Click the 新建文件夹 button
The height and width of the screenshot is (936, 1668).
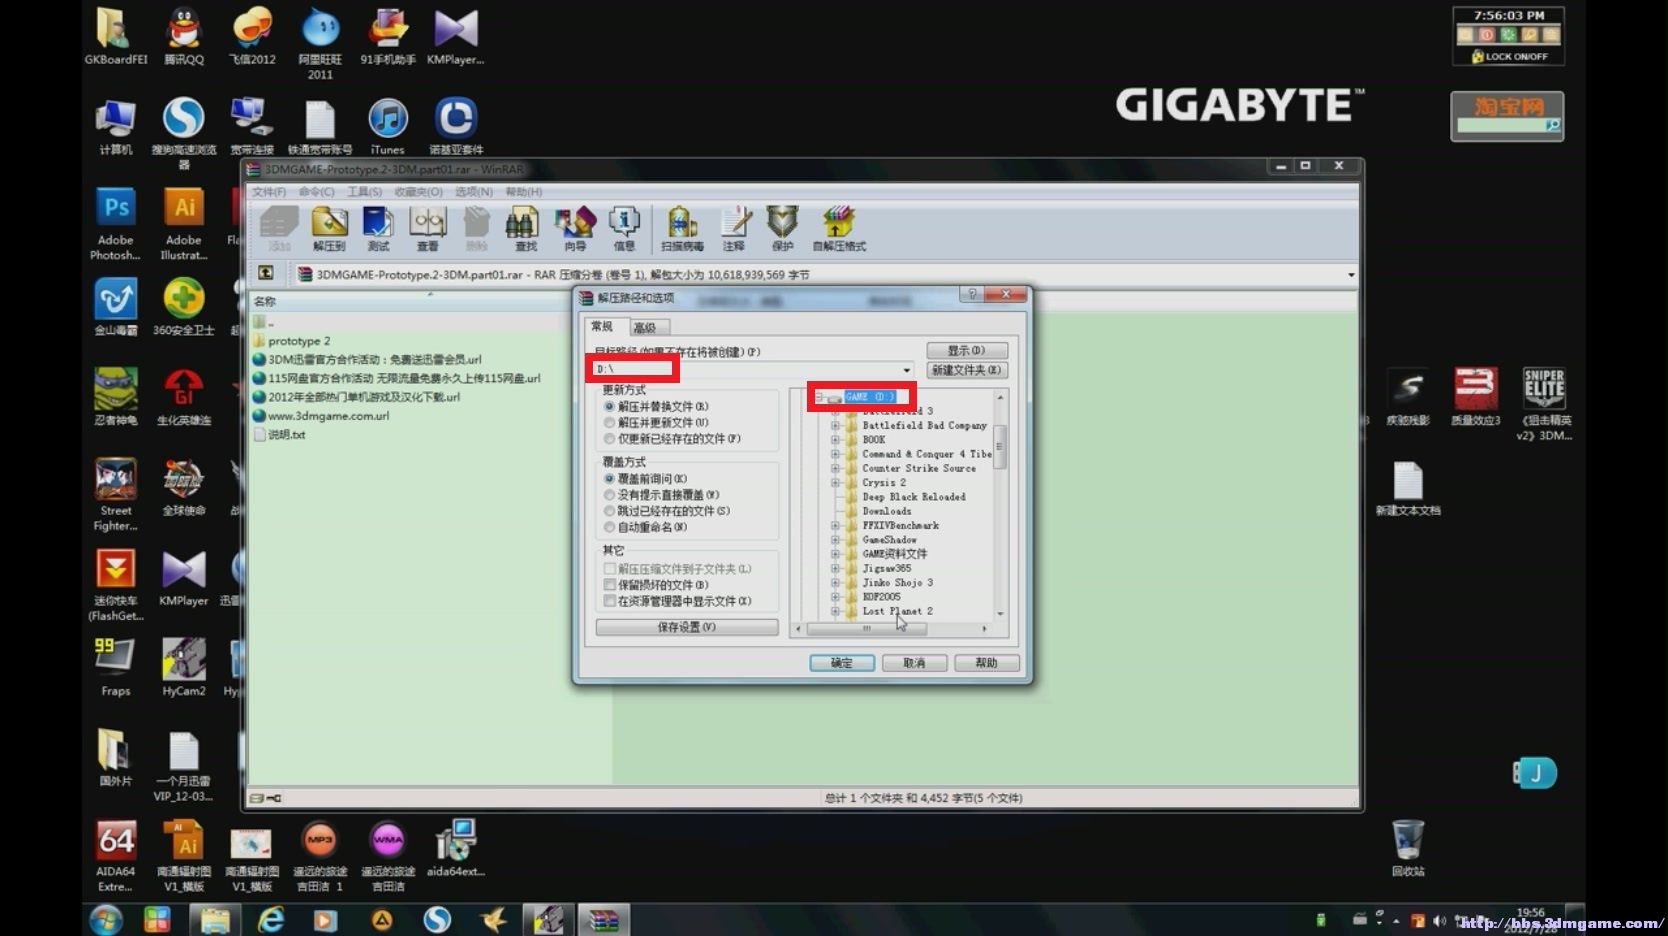coord(967,370)
